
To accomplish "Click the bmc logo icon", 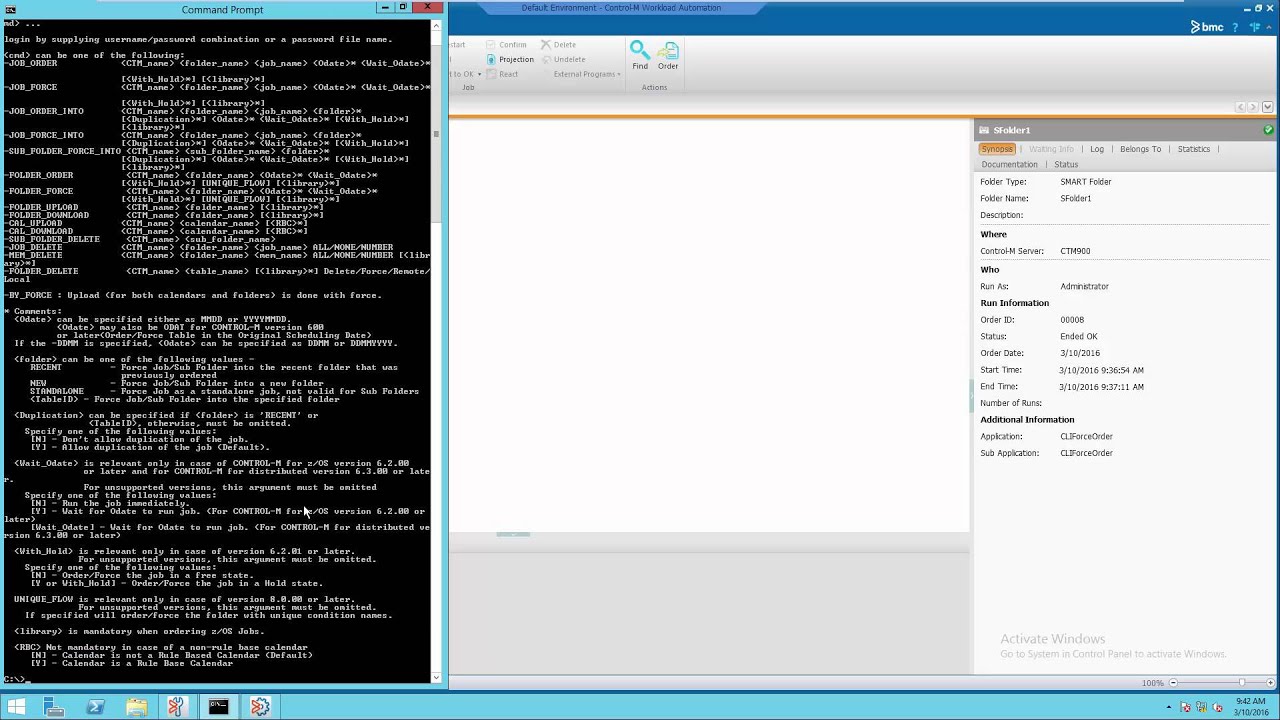I will 1207,27.
